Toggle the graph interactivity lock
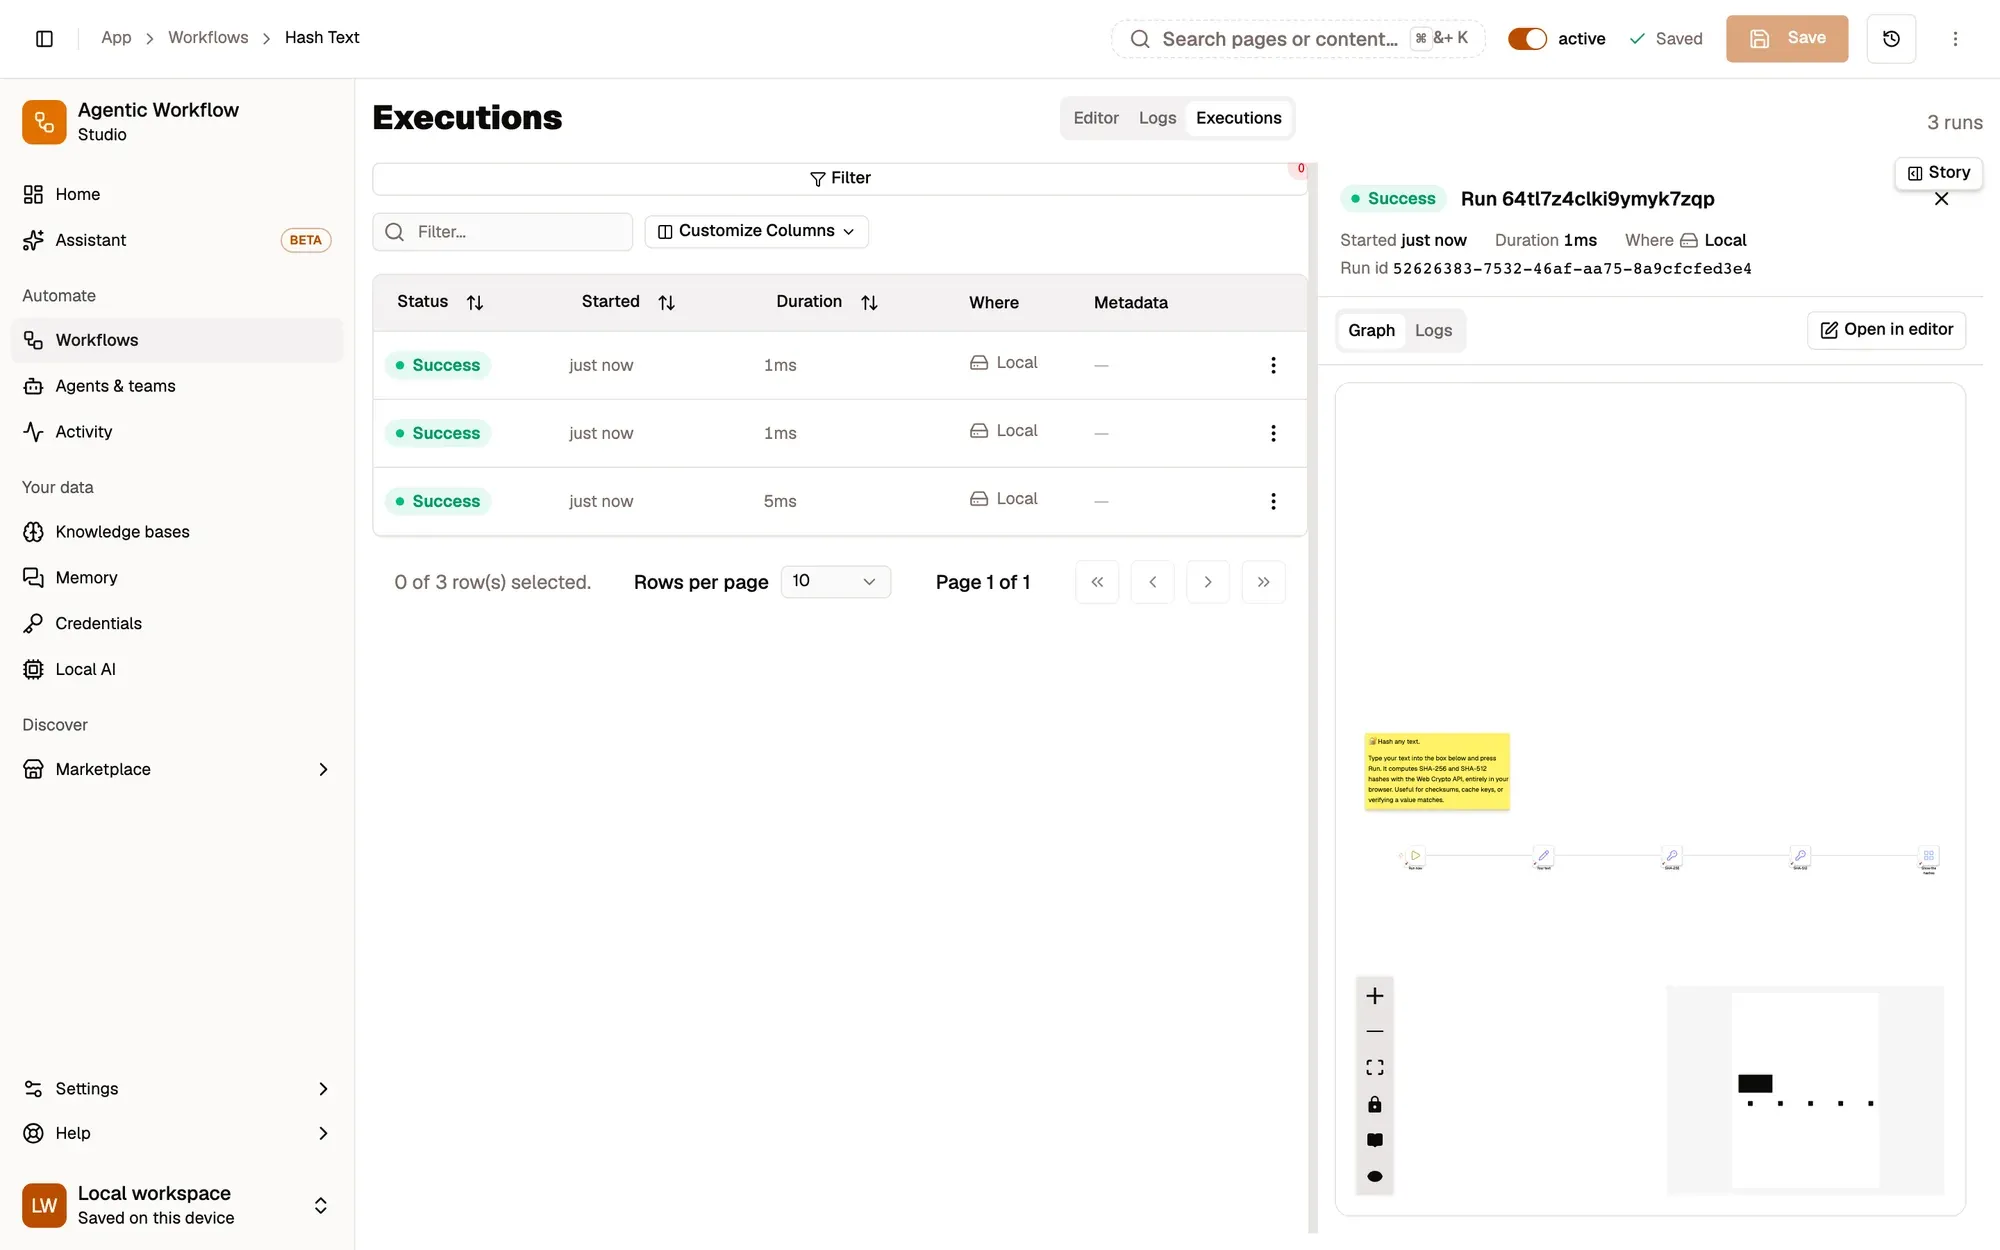Viewport: 2000px width, 1250px height. [x=1375, y=1105]
